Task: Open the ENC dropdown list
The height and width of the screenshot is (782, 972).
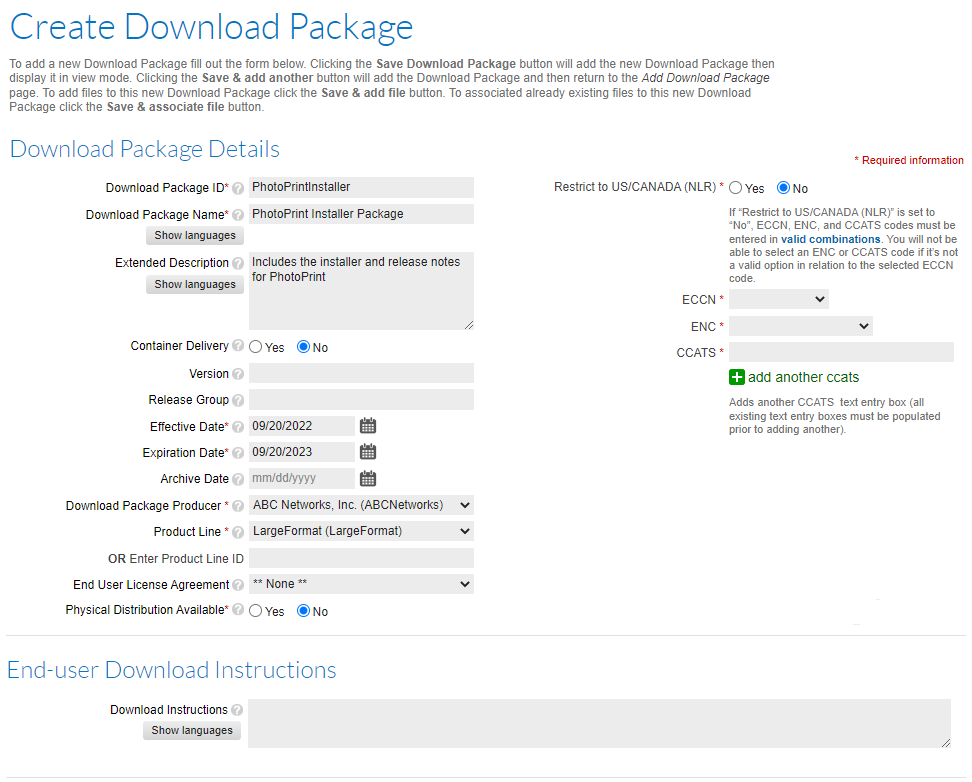Action: [x=801, y=326]
